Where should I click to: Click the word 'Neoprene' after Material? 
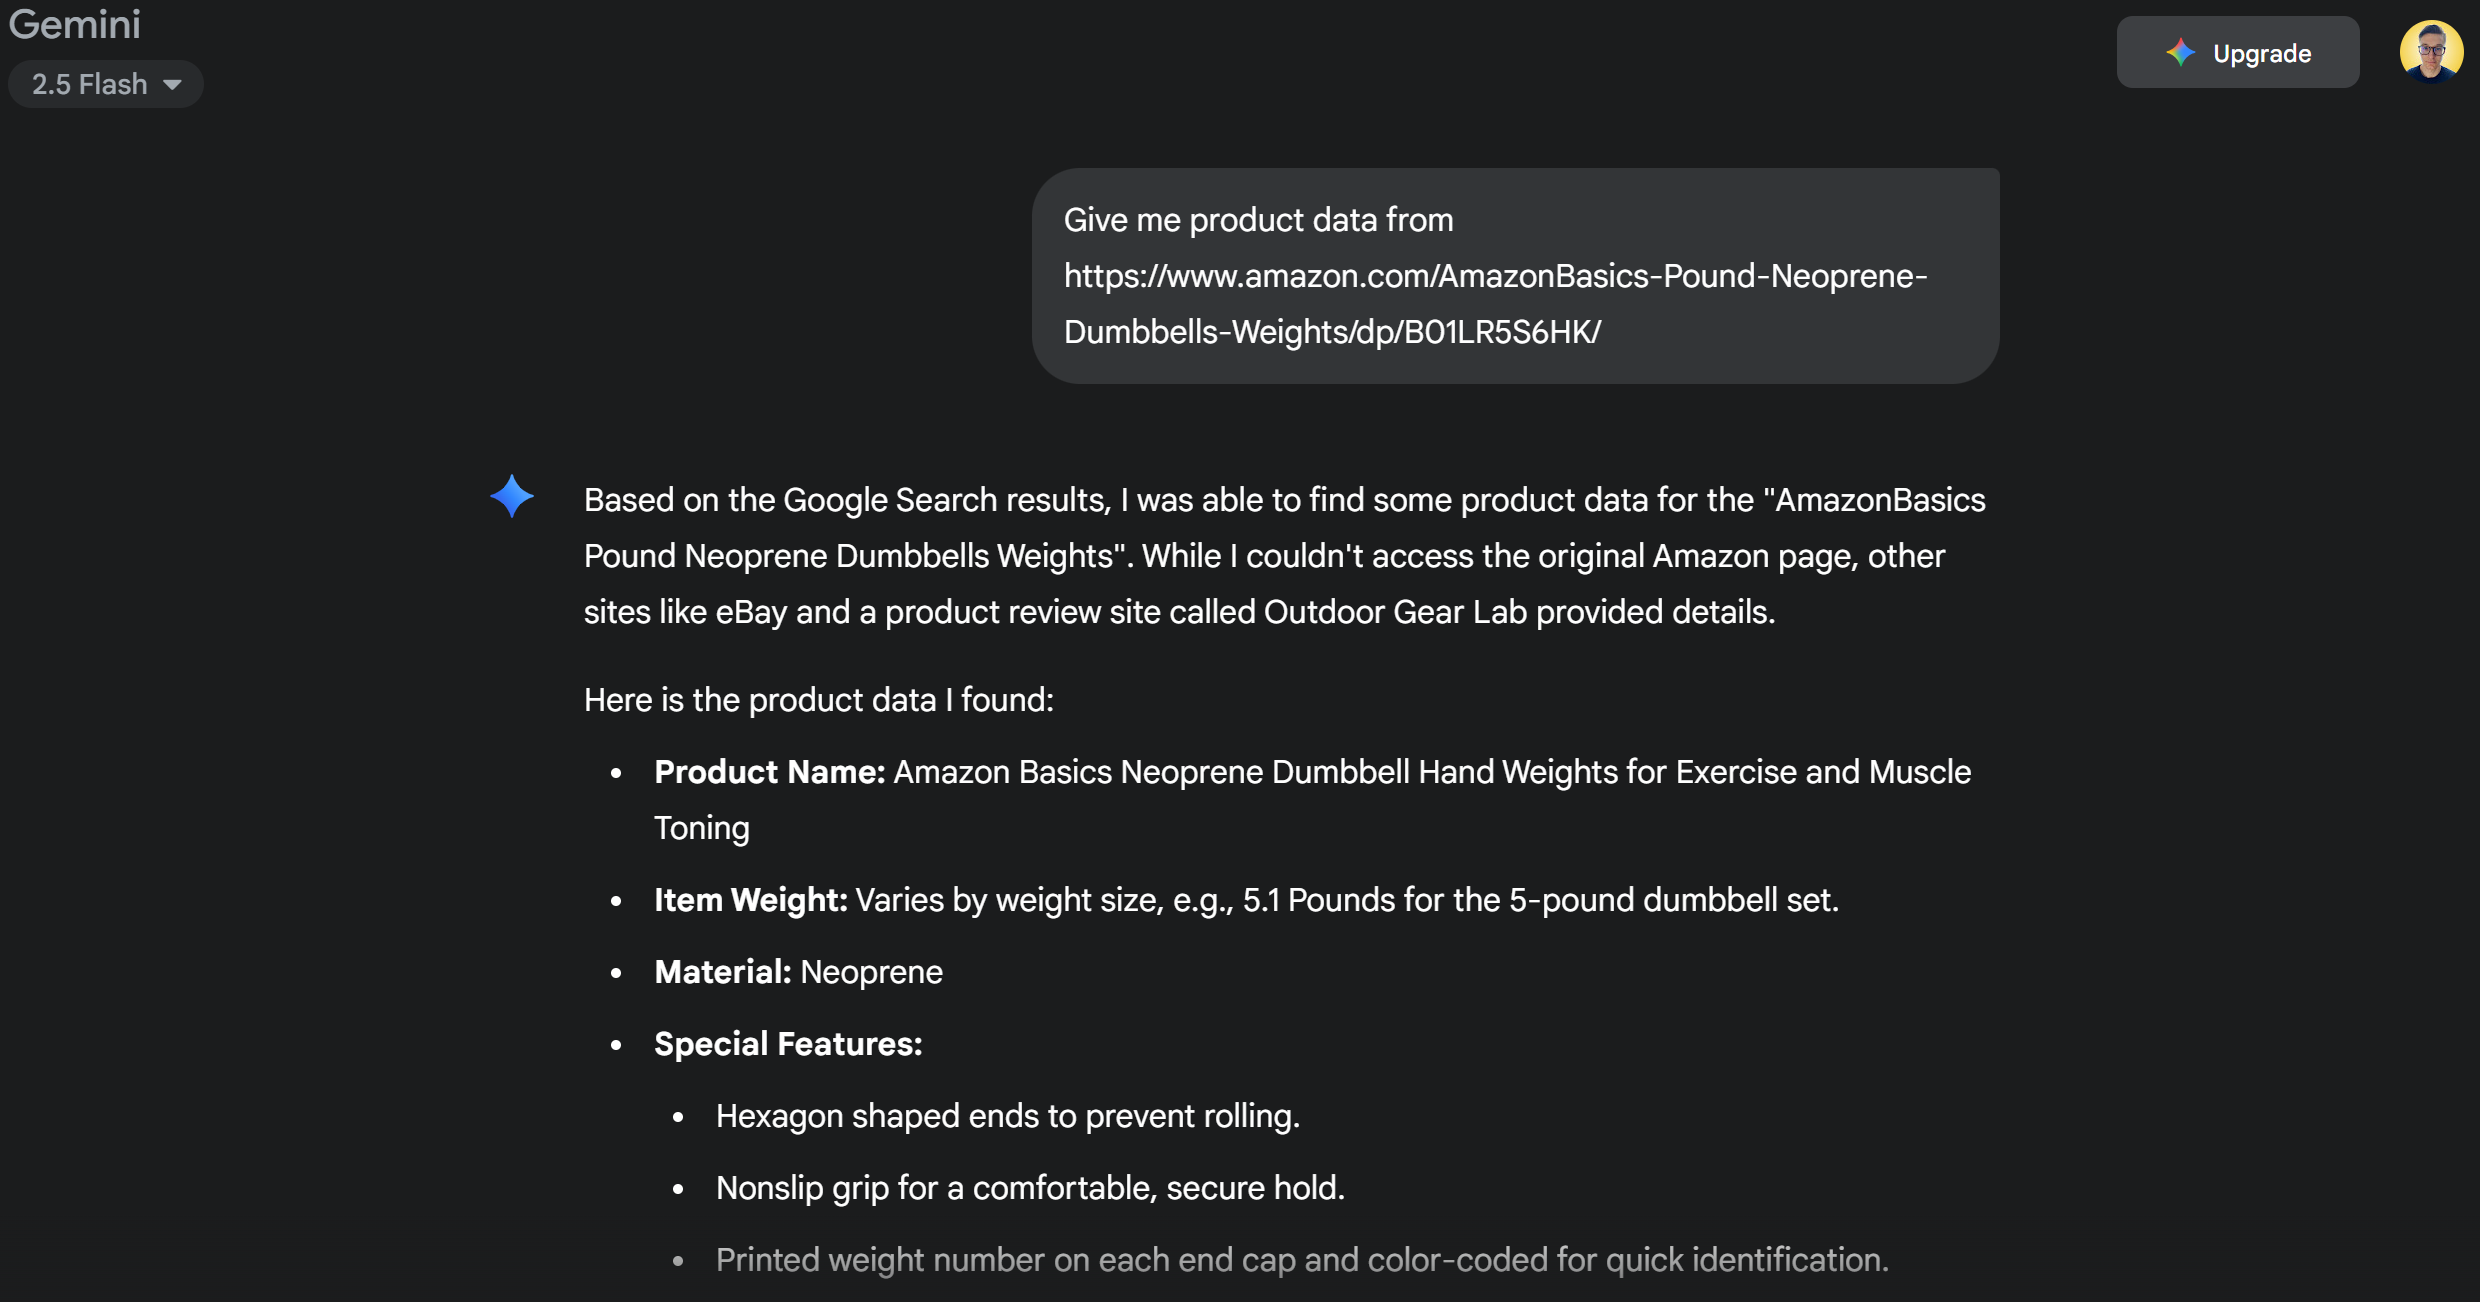872,972
